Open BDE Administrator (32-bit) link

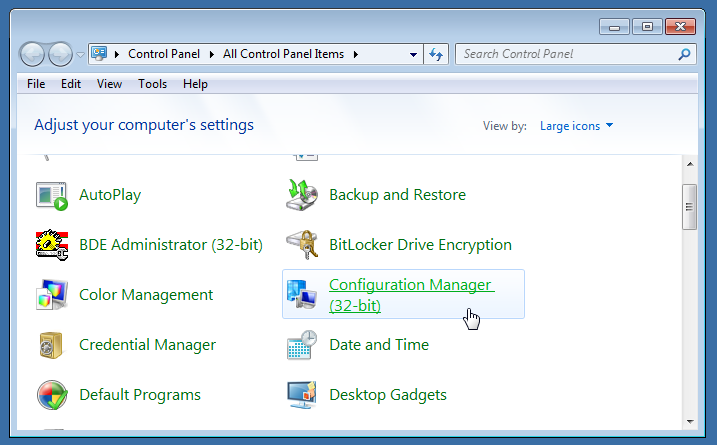coord(171,245)
